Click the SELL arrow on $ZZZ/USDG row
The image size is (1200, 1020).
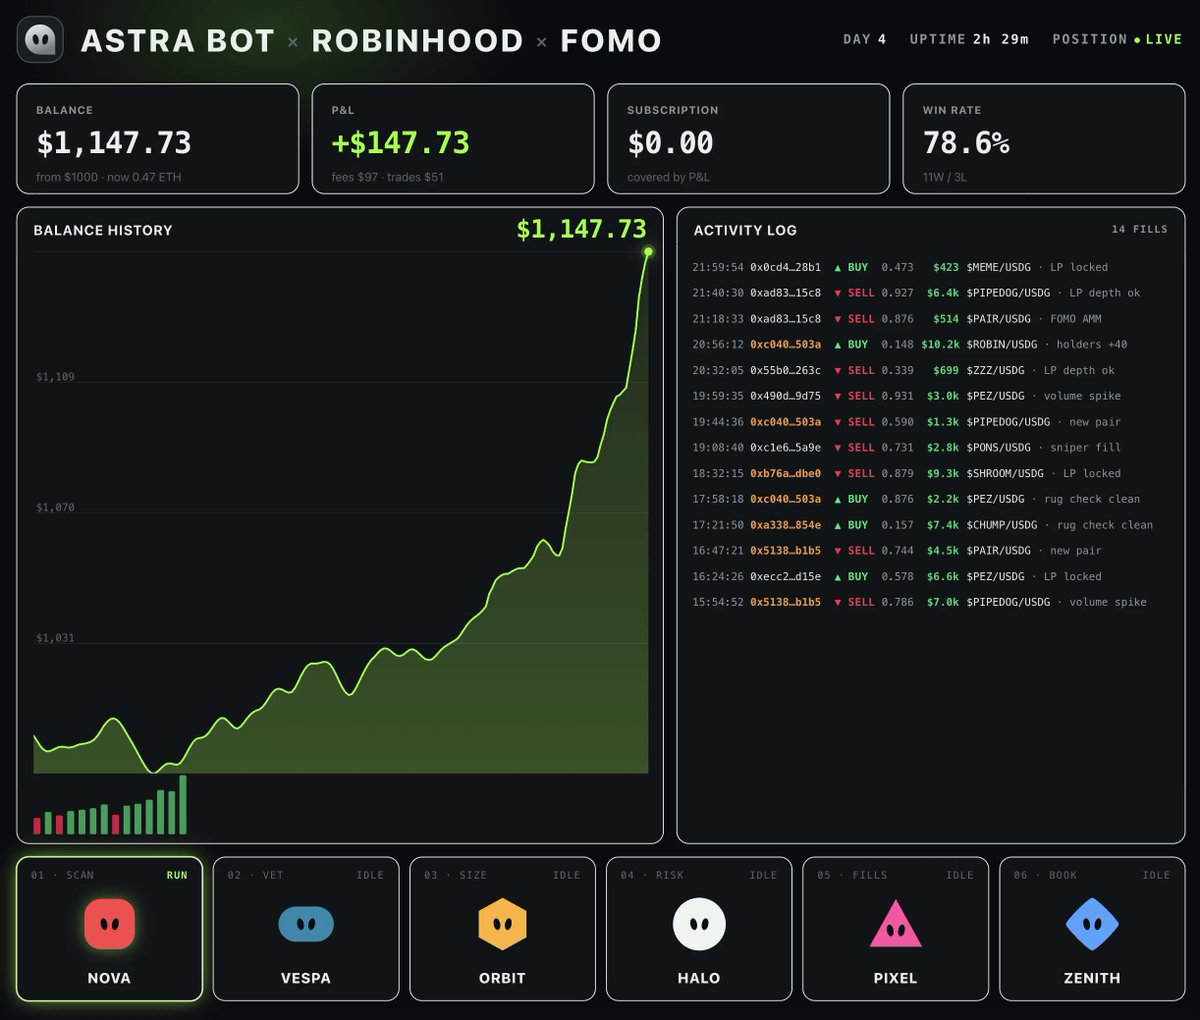click(838, 371)
